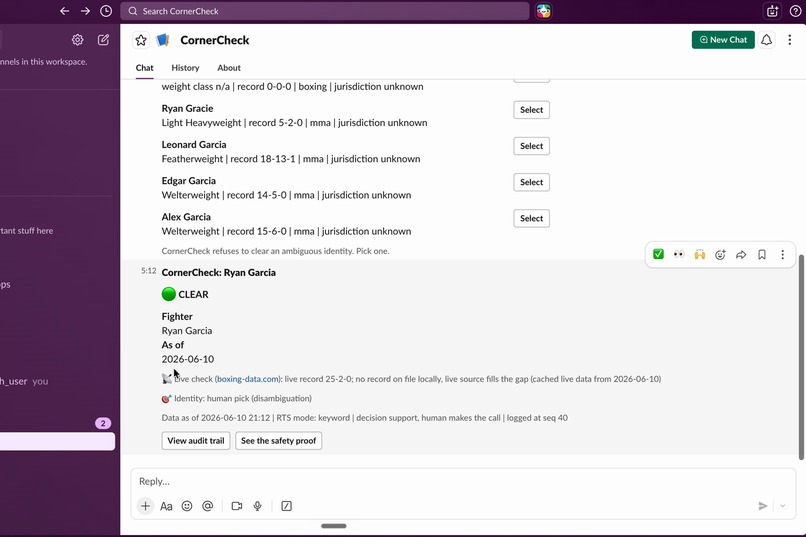Click the As of date 2026-06-10

pyautogui.click(x=188, y=359)
